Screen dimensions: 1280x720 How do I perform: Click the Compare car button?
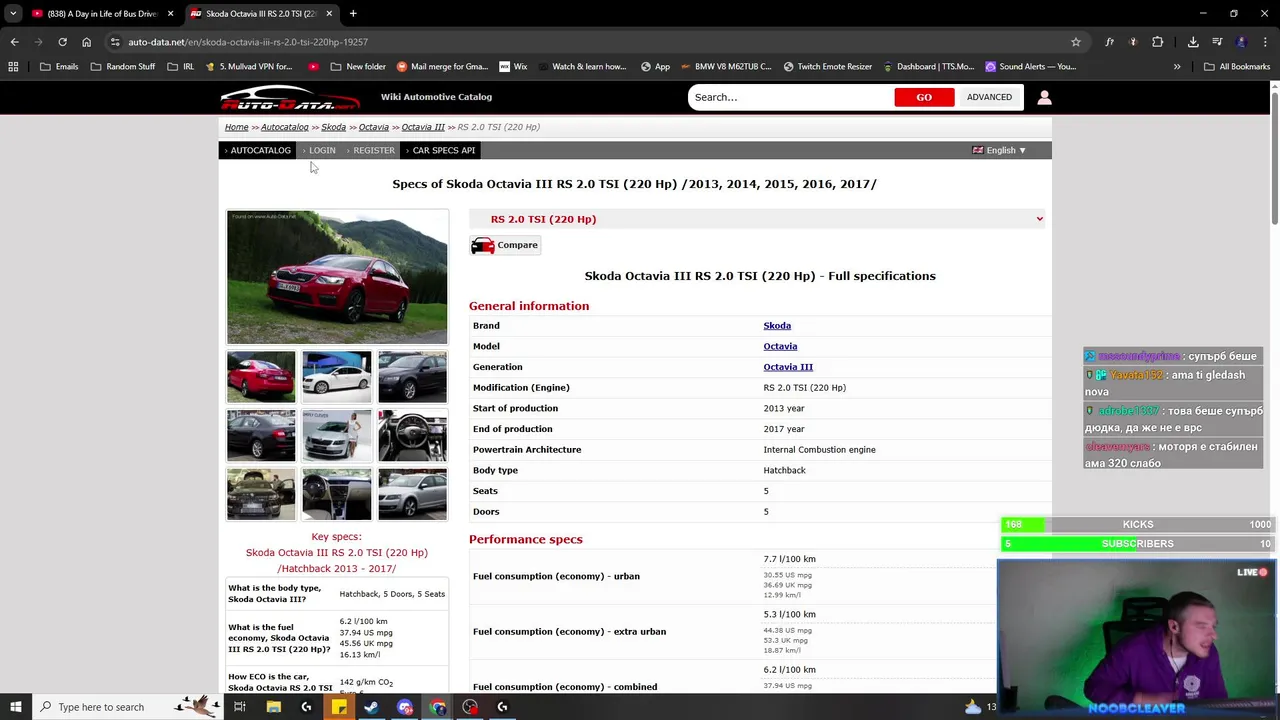[x=505, y=245]
